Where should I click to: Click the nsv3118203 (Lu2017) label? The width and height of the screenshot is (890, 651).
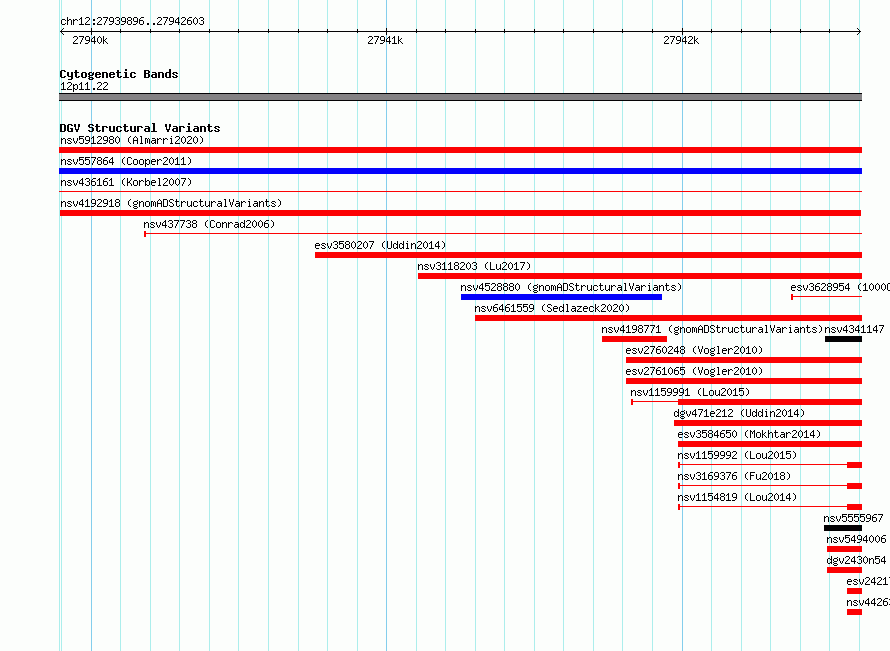point(474,266)
